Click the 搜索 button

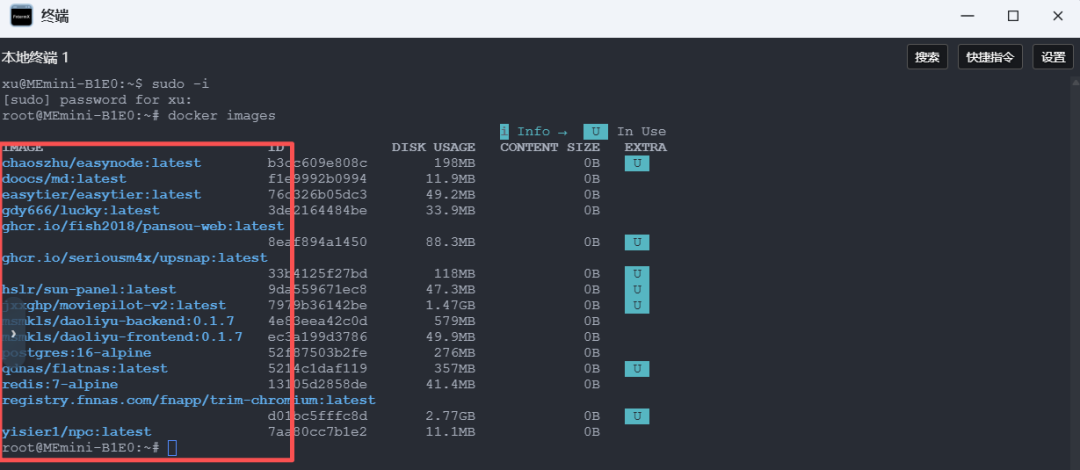[x=927, y=57]
